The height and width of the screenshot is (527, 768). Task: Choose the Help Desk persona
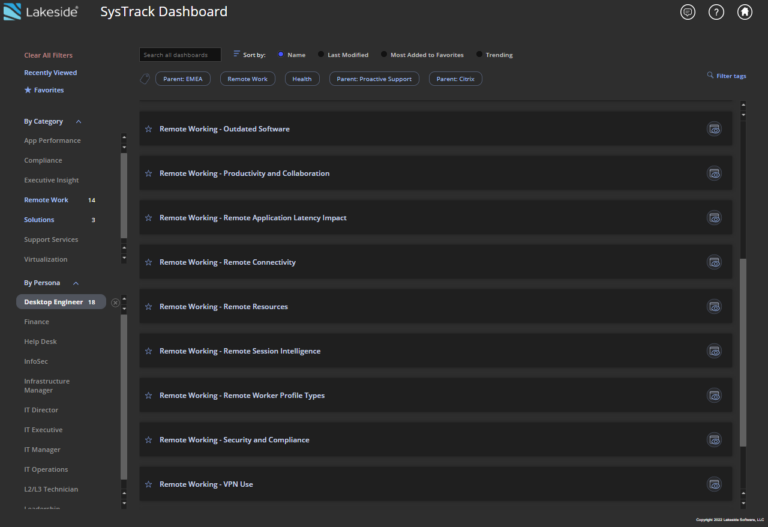(40, 342)
